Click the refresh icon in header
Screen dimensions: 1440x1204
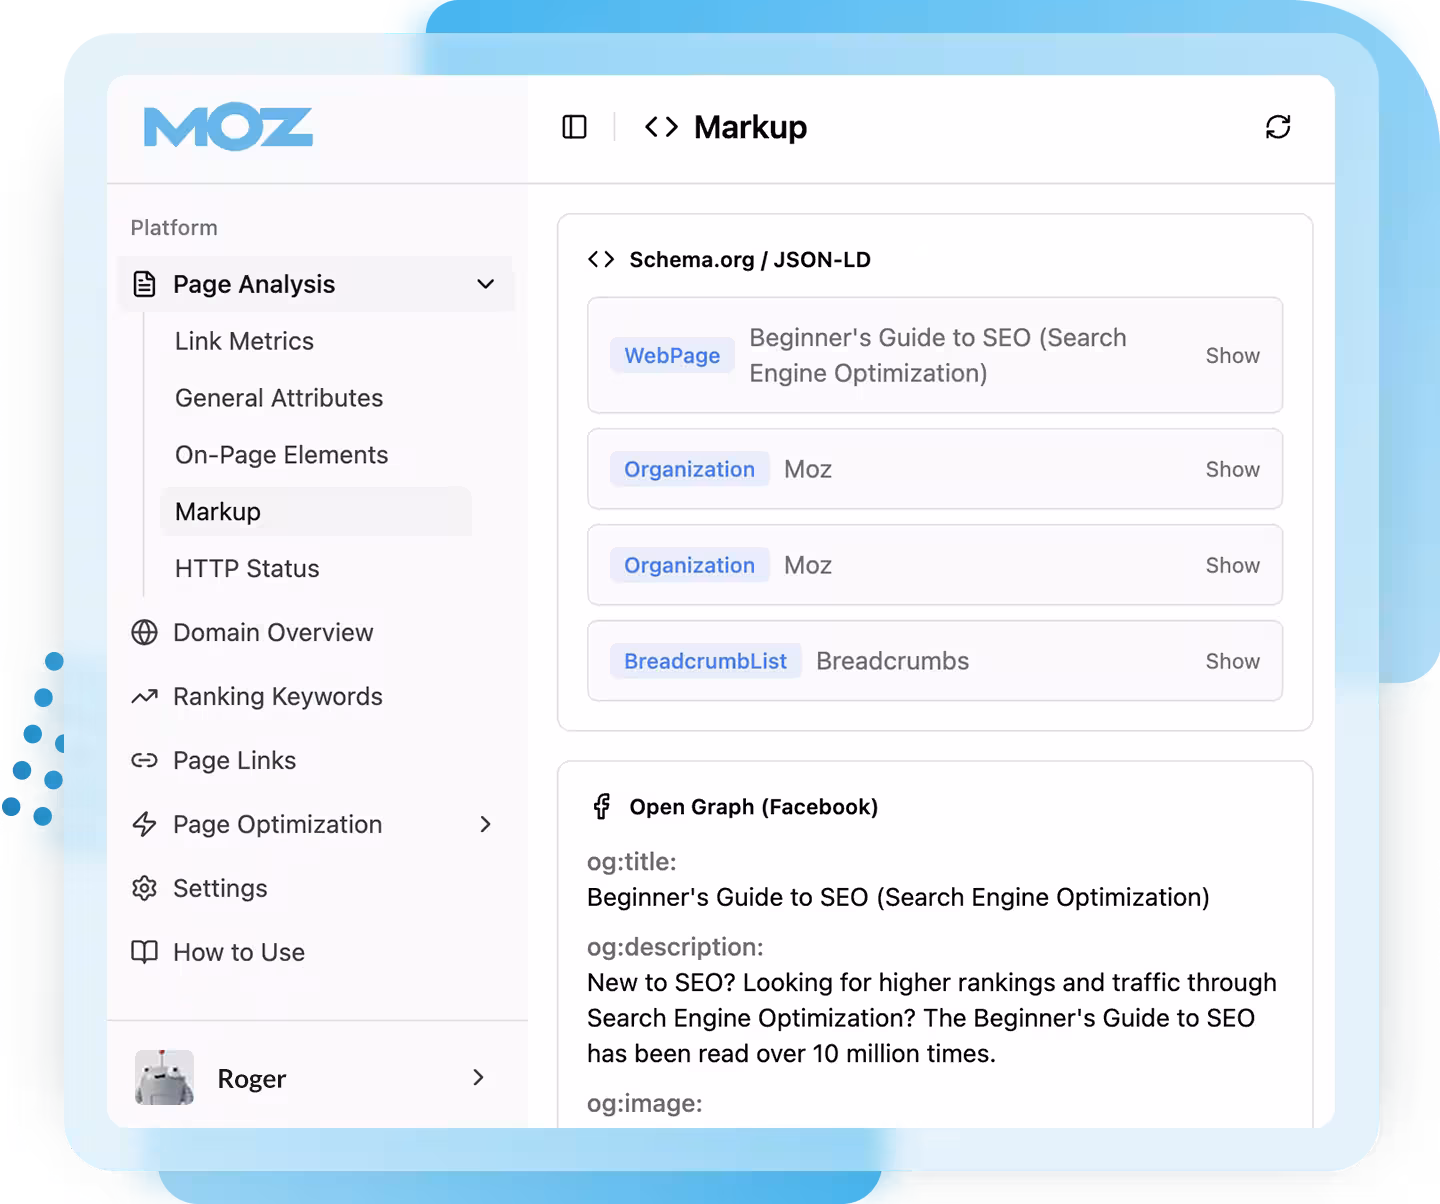coord(1278,127)
